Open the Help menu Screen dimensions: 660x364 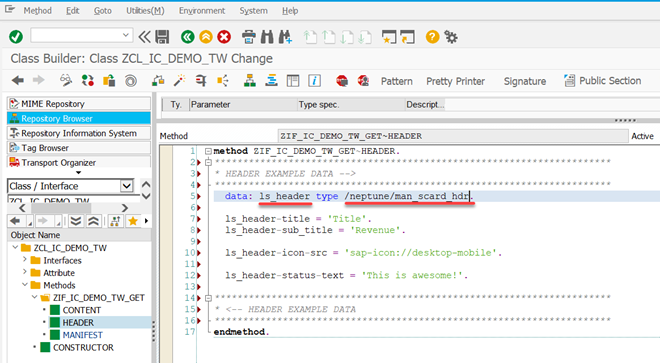click(x=290, y=11)
